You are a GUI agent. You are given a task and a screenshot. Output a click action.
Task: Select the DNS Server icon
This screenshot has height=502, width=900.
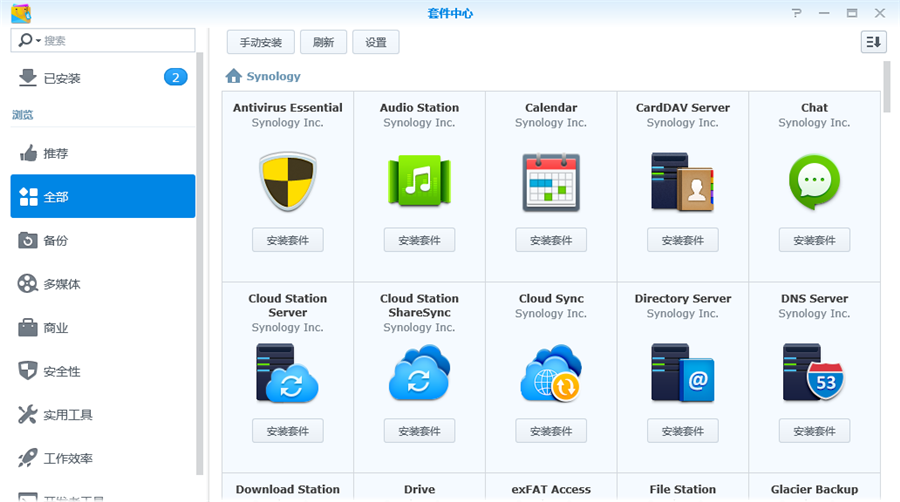(814, 372)
